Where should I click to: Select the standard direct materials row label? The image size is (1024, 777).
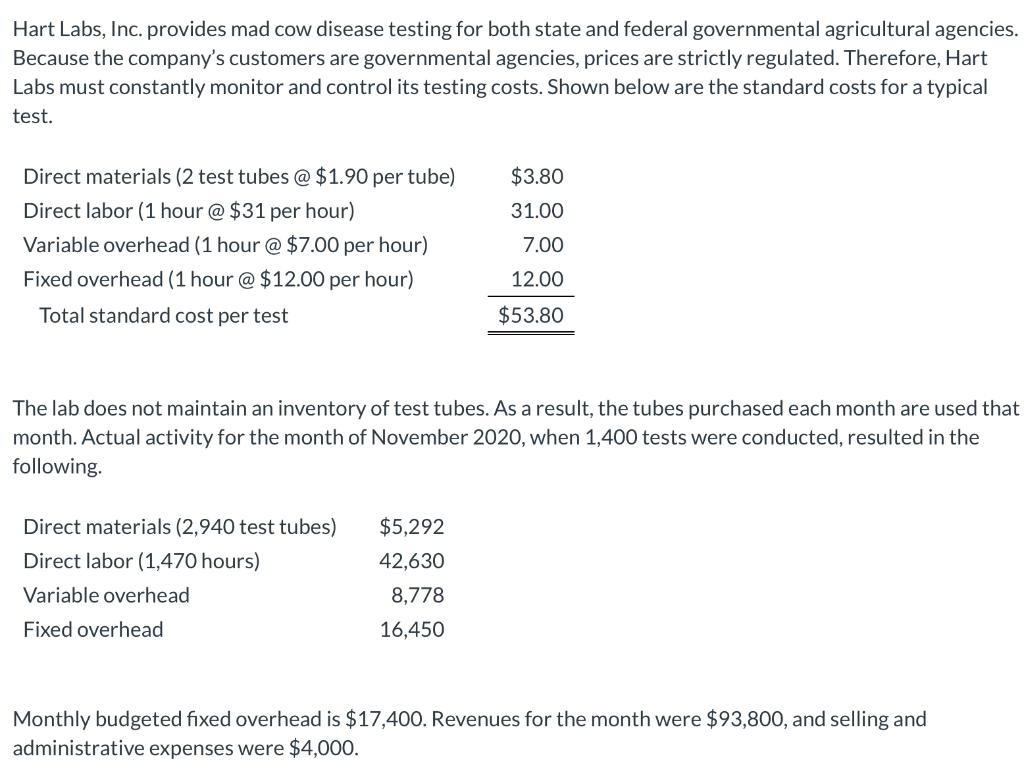tap(238, 177)
